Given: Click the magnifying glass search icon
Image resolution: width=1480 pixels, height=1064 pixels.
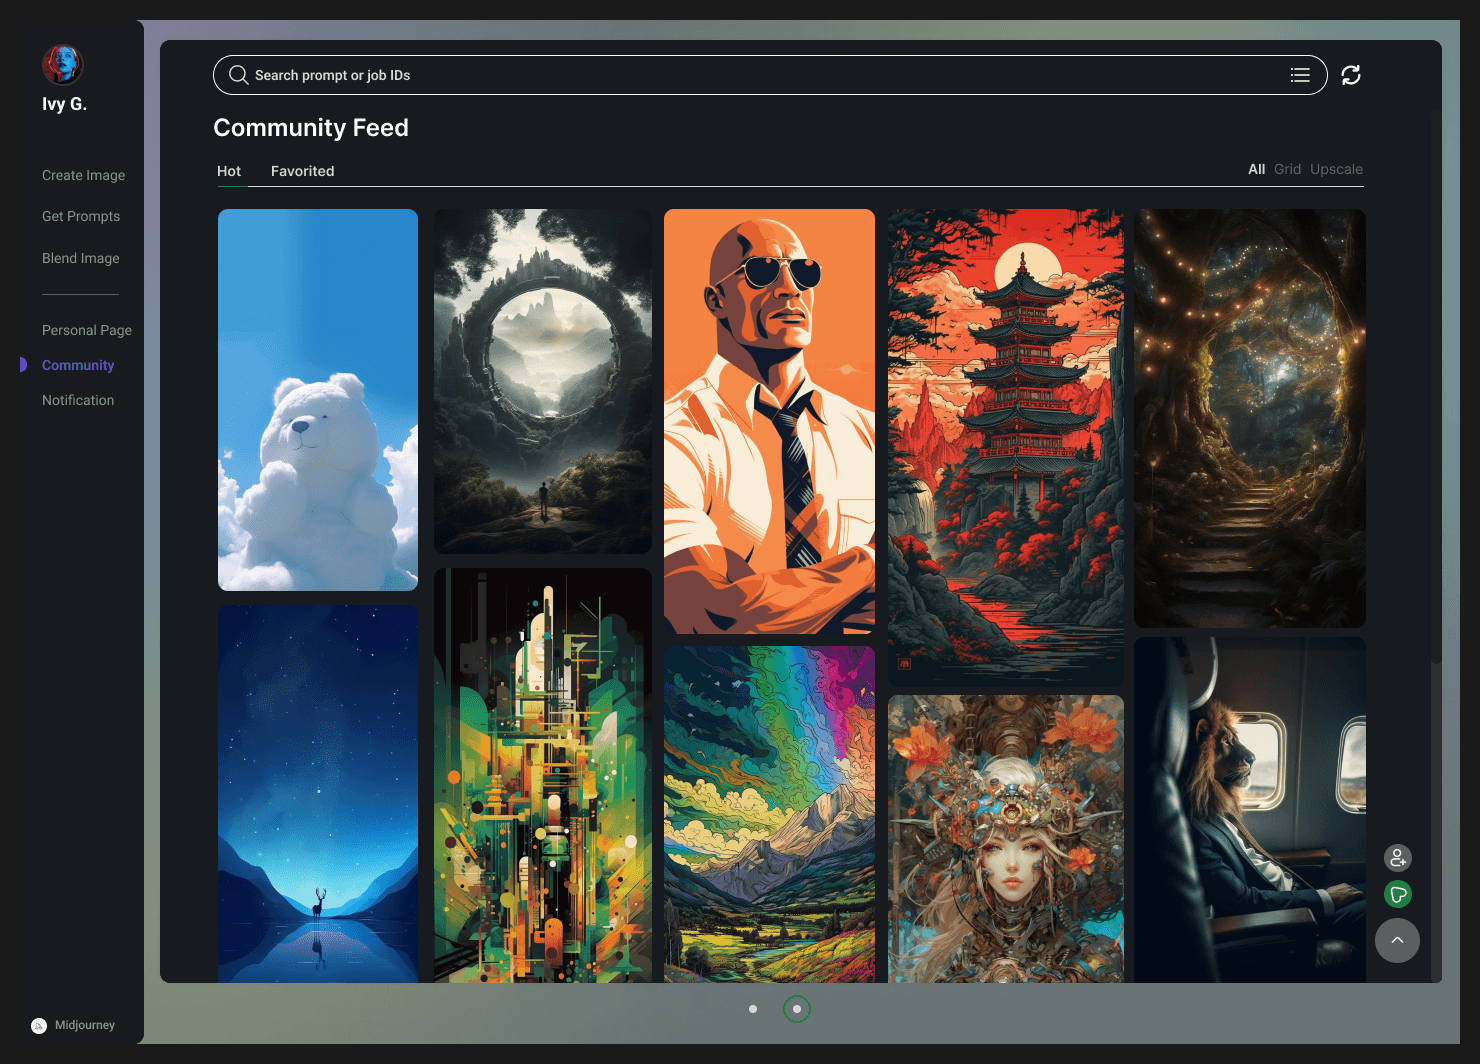Looking at the screenshot, I should click(238, 75).
